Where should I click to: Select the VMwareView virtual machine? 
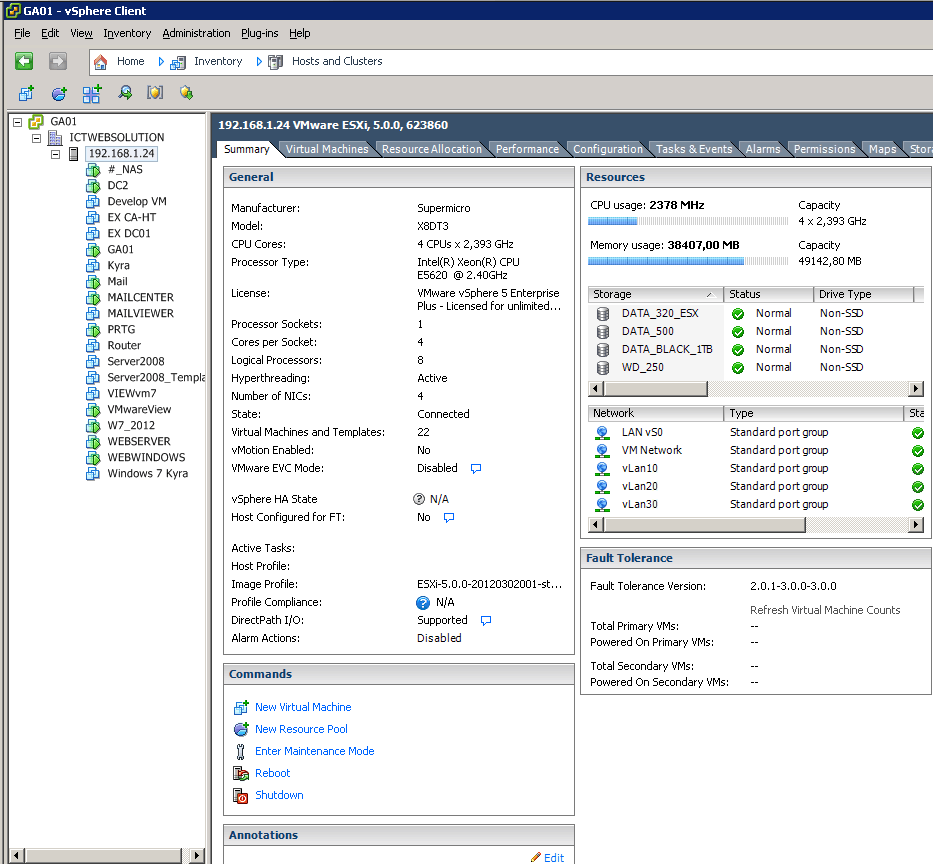point(139,409)
